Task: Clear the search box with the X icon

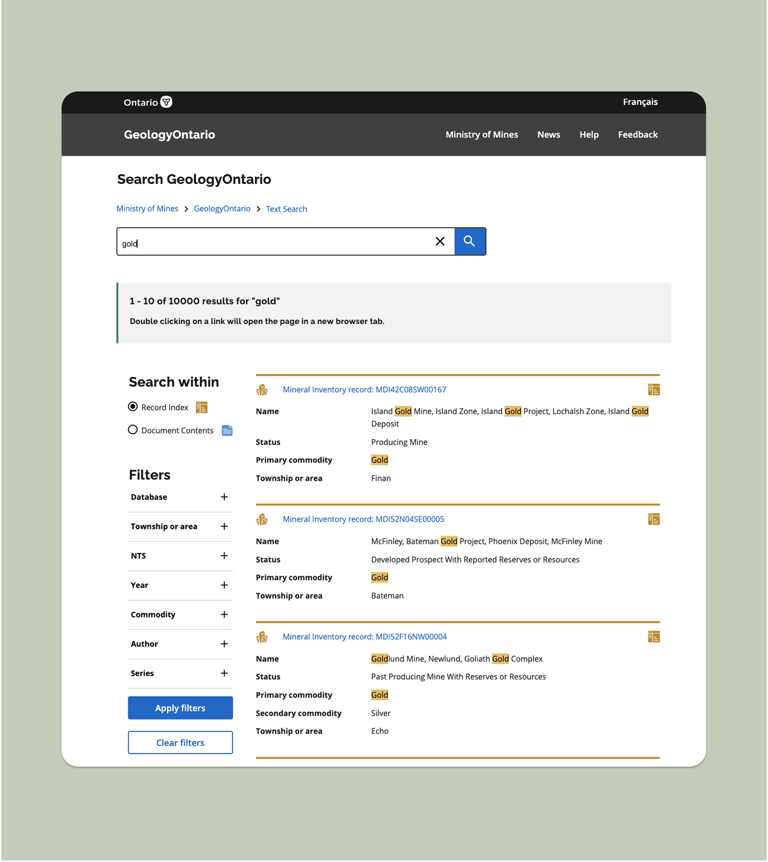Action: tap(440, 241)
